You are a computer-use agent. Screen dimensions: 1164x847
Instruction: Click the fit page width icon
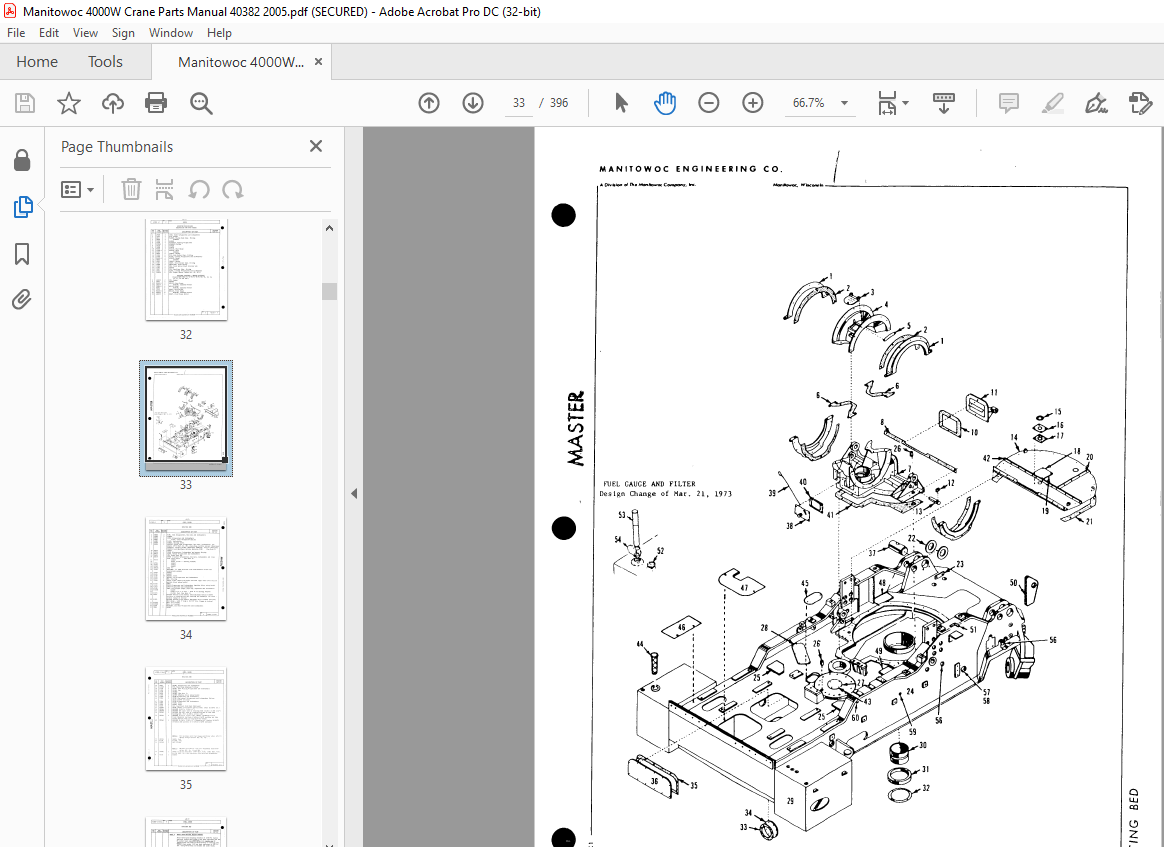(887, 103)
